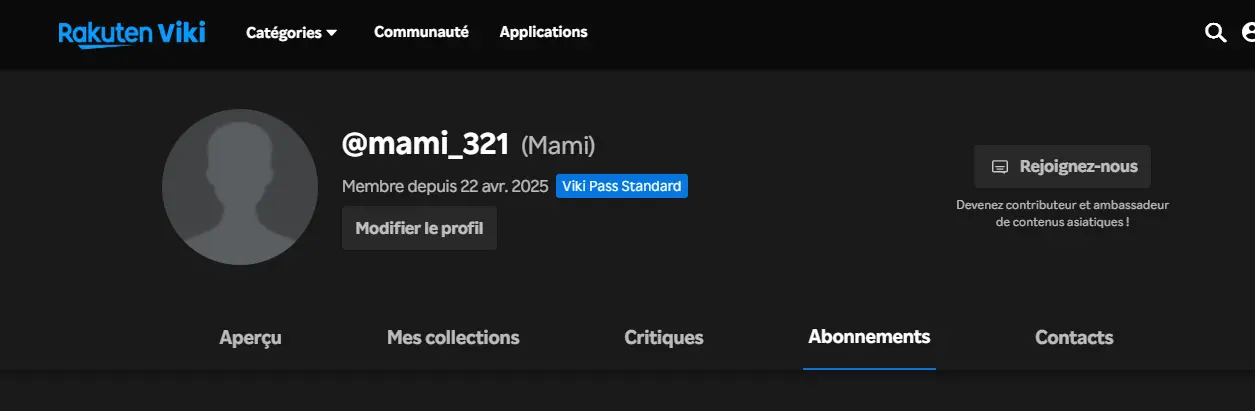
Task: Click the Rejoignez-nous button
Action: pos(1062,167)
